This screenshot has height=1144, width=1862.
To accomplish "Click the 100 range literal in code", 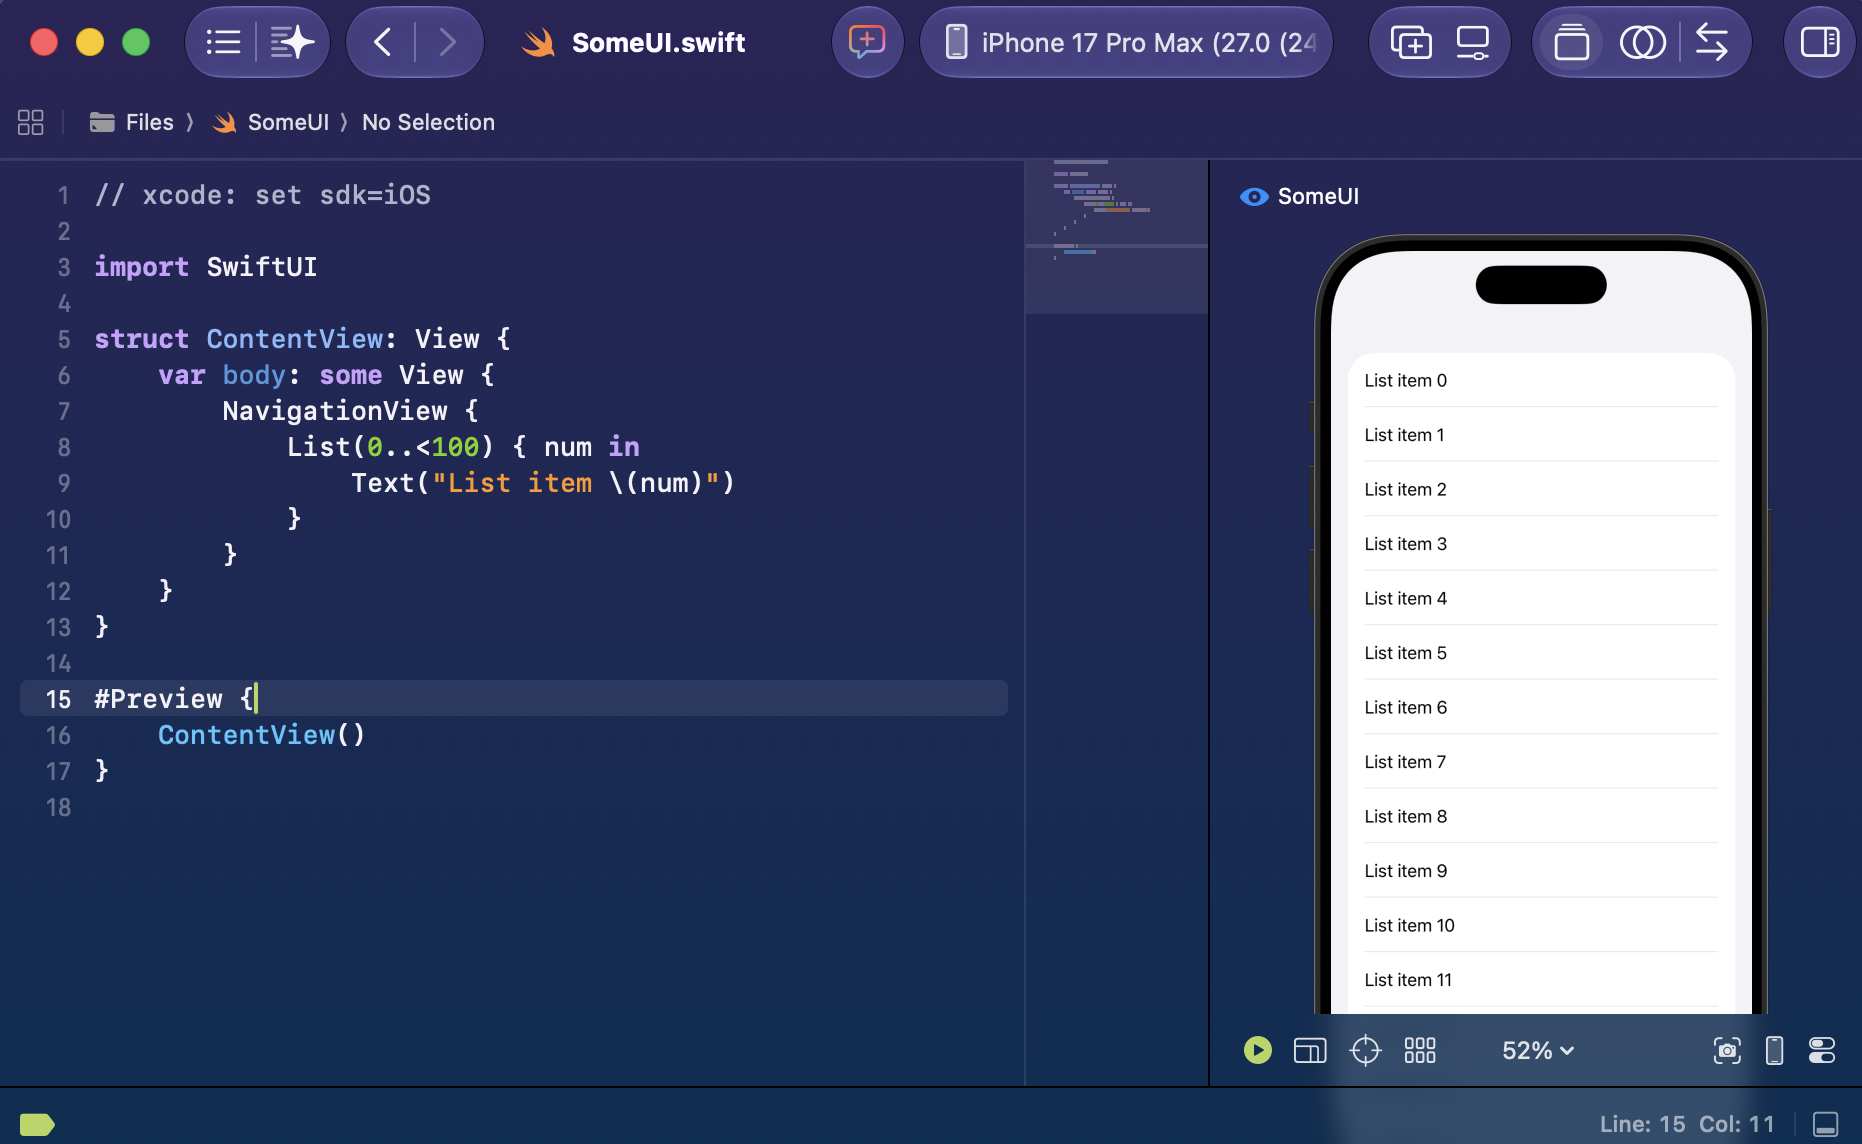I will tap(455, 446).
